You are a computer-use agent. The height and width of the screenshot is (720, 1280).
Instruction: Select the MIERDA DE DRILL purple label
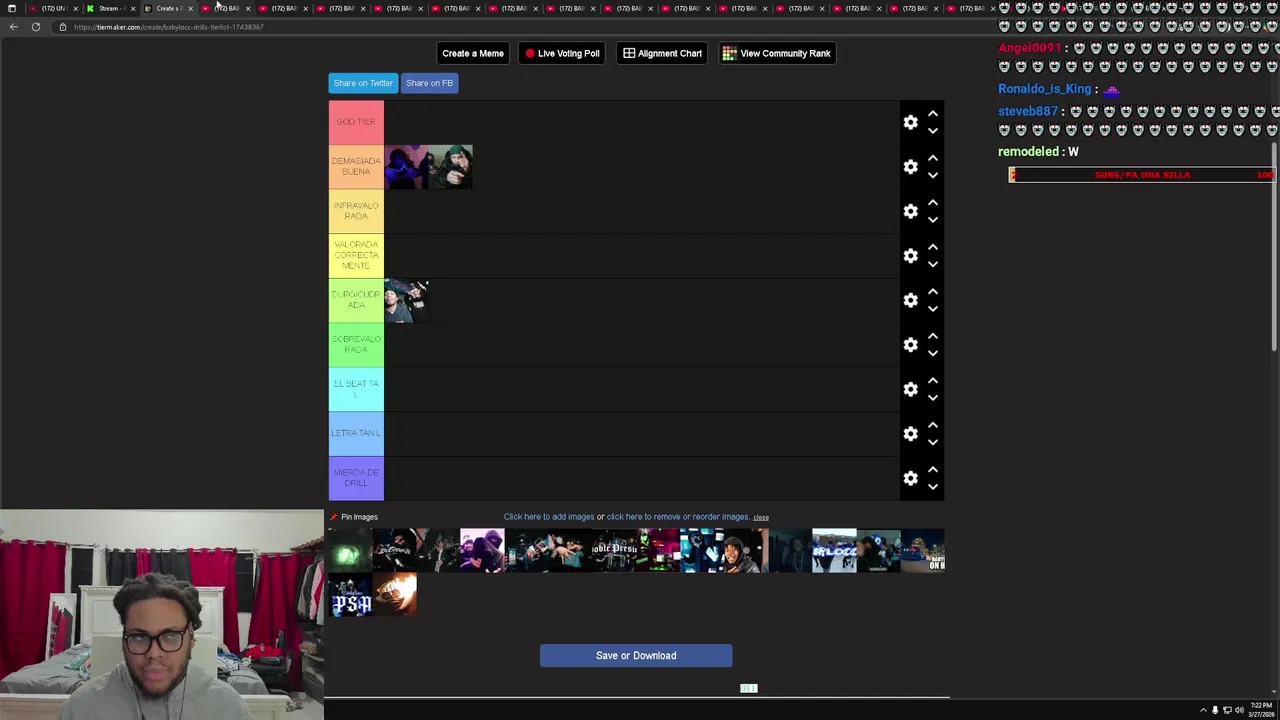point(356,478)
